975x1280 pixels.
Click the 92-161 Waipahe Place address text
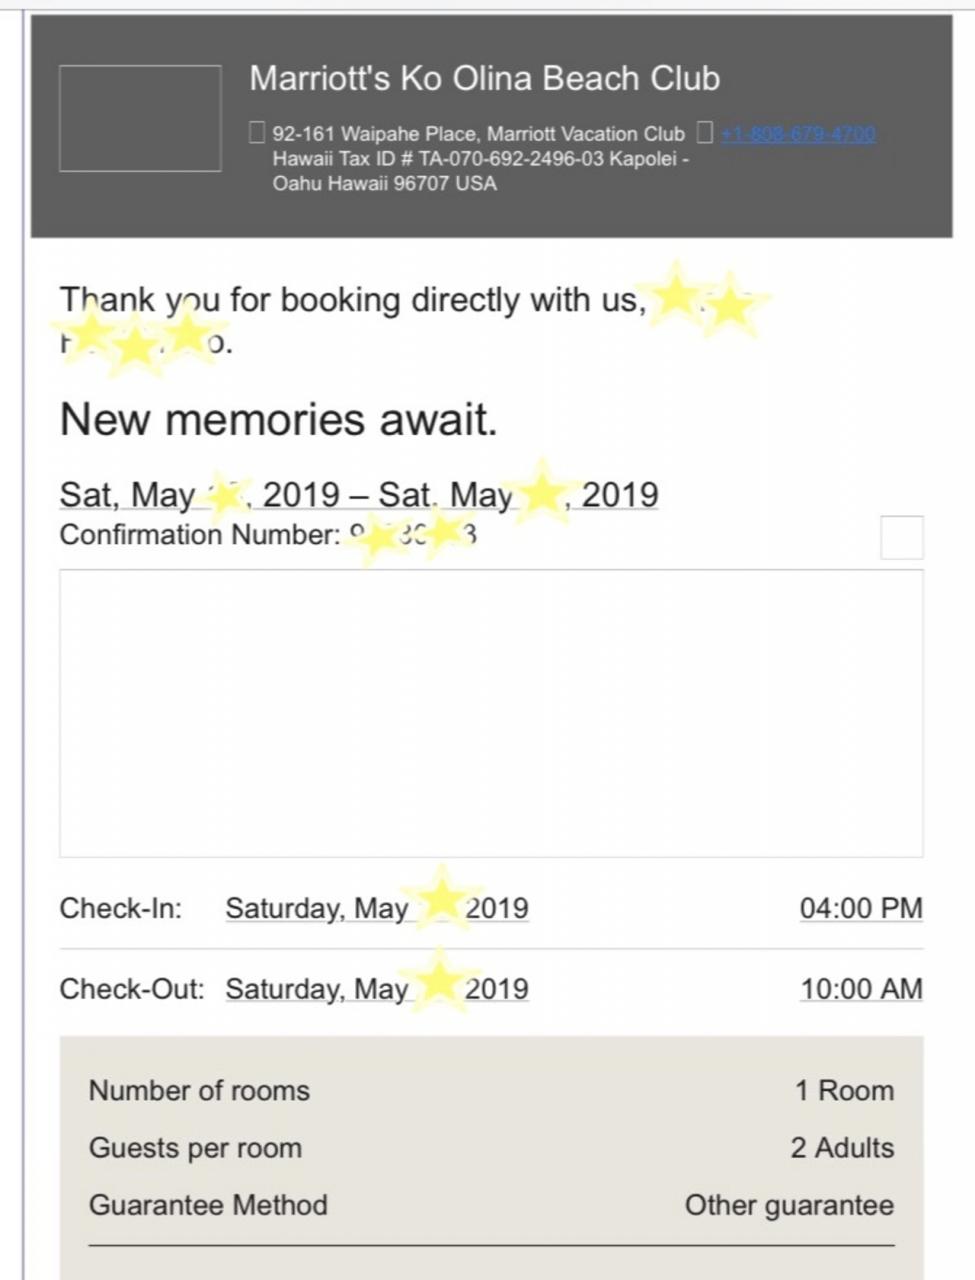[478, 133]
